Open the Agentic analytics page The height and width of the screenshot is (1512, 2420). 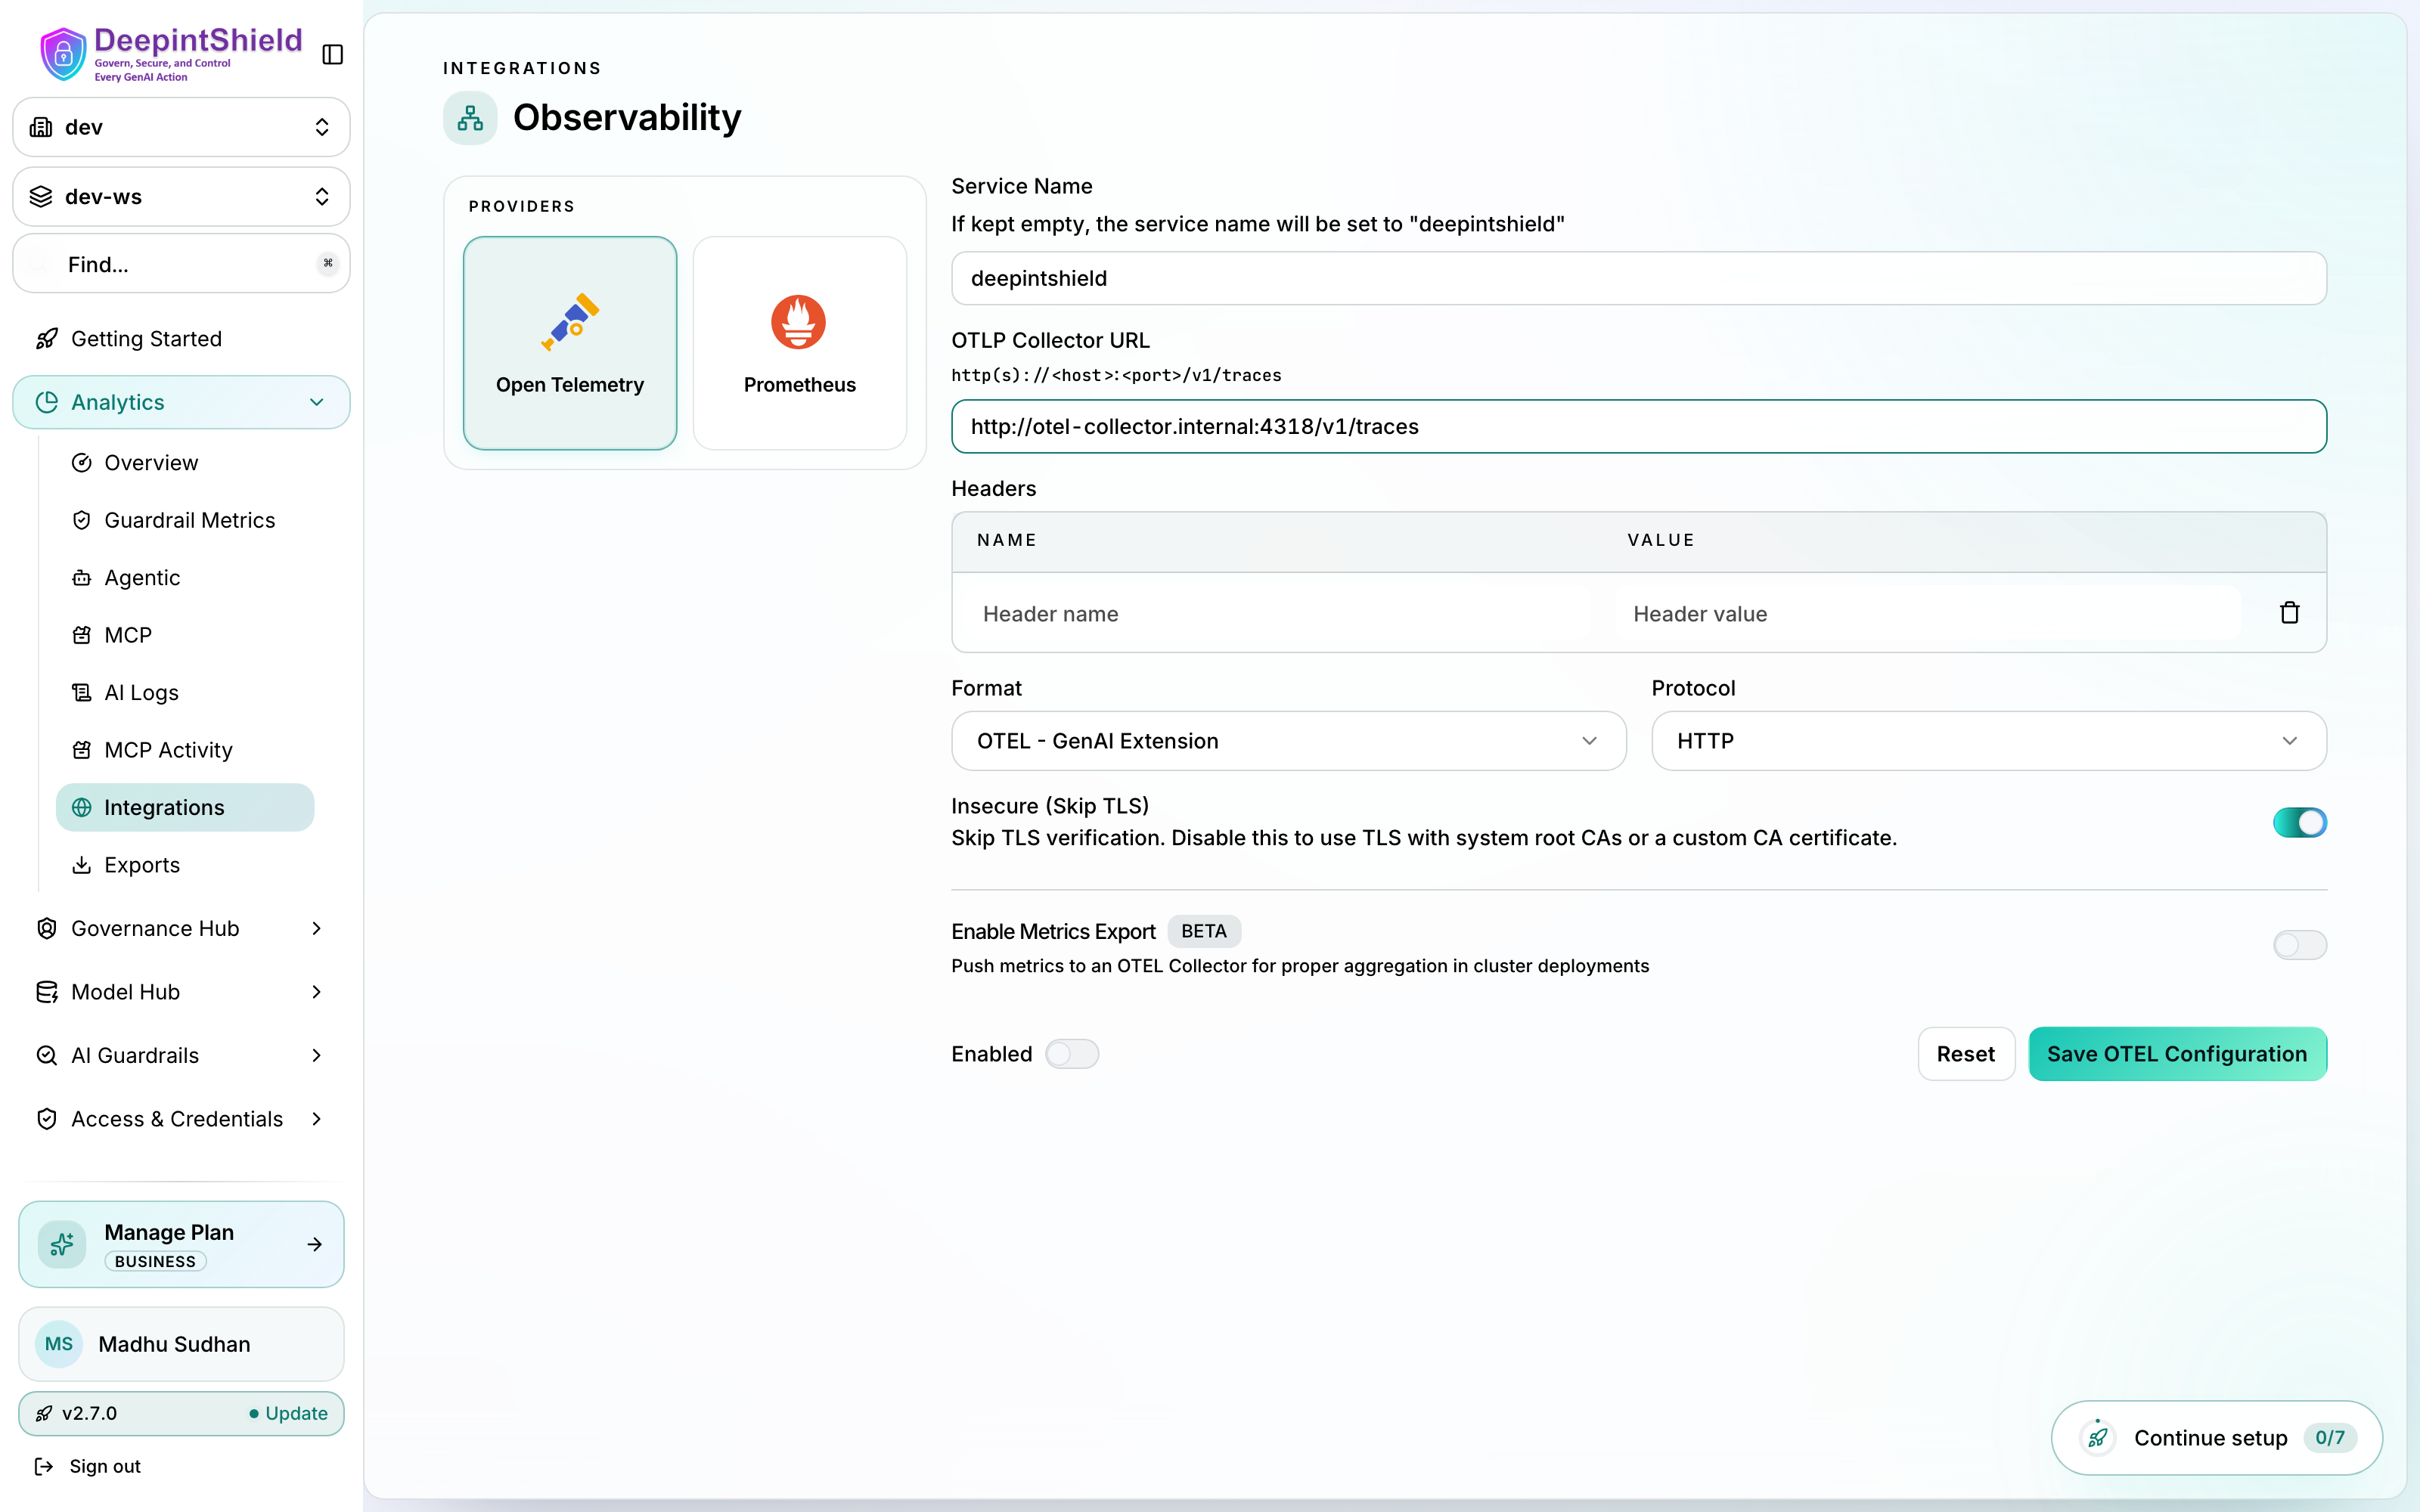coord(185,578)
